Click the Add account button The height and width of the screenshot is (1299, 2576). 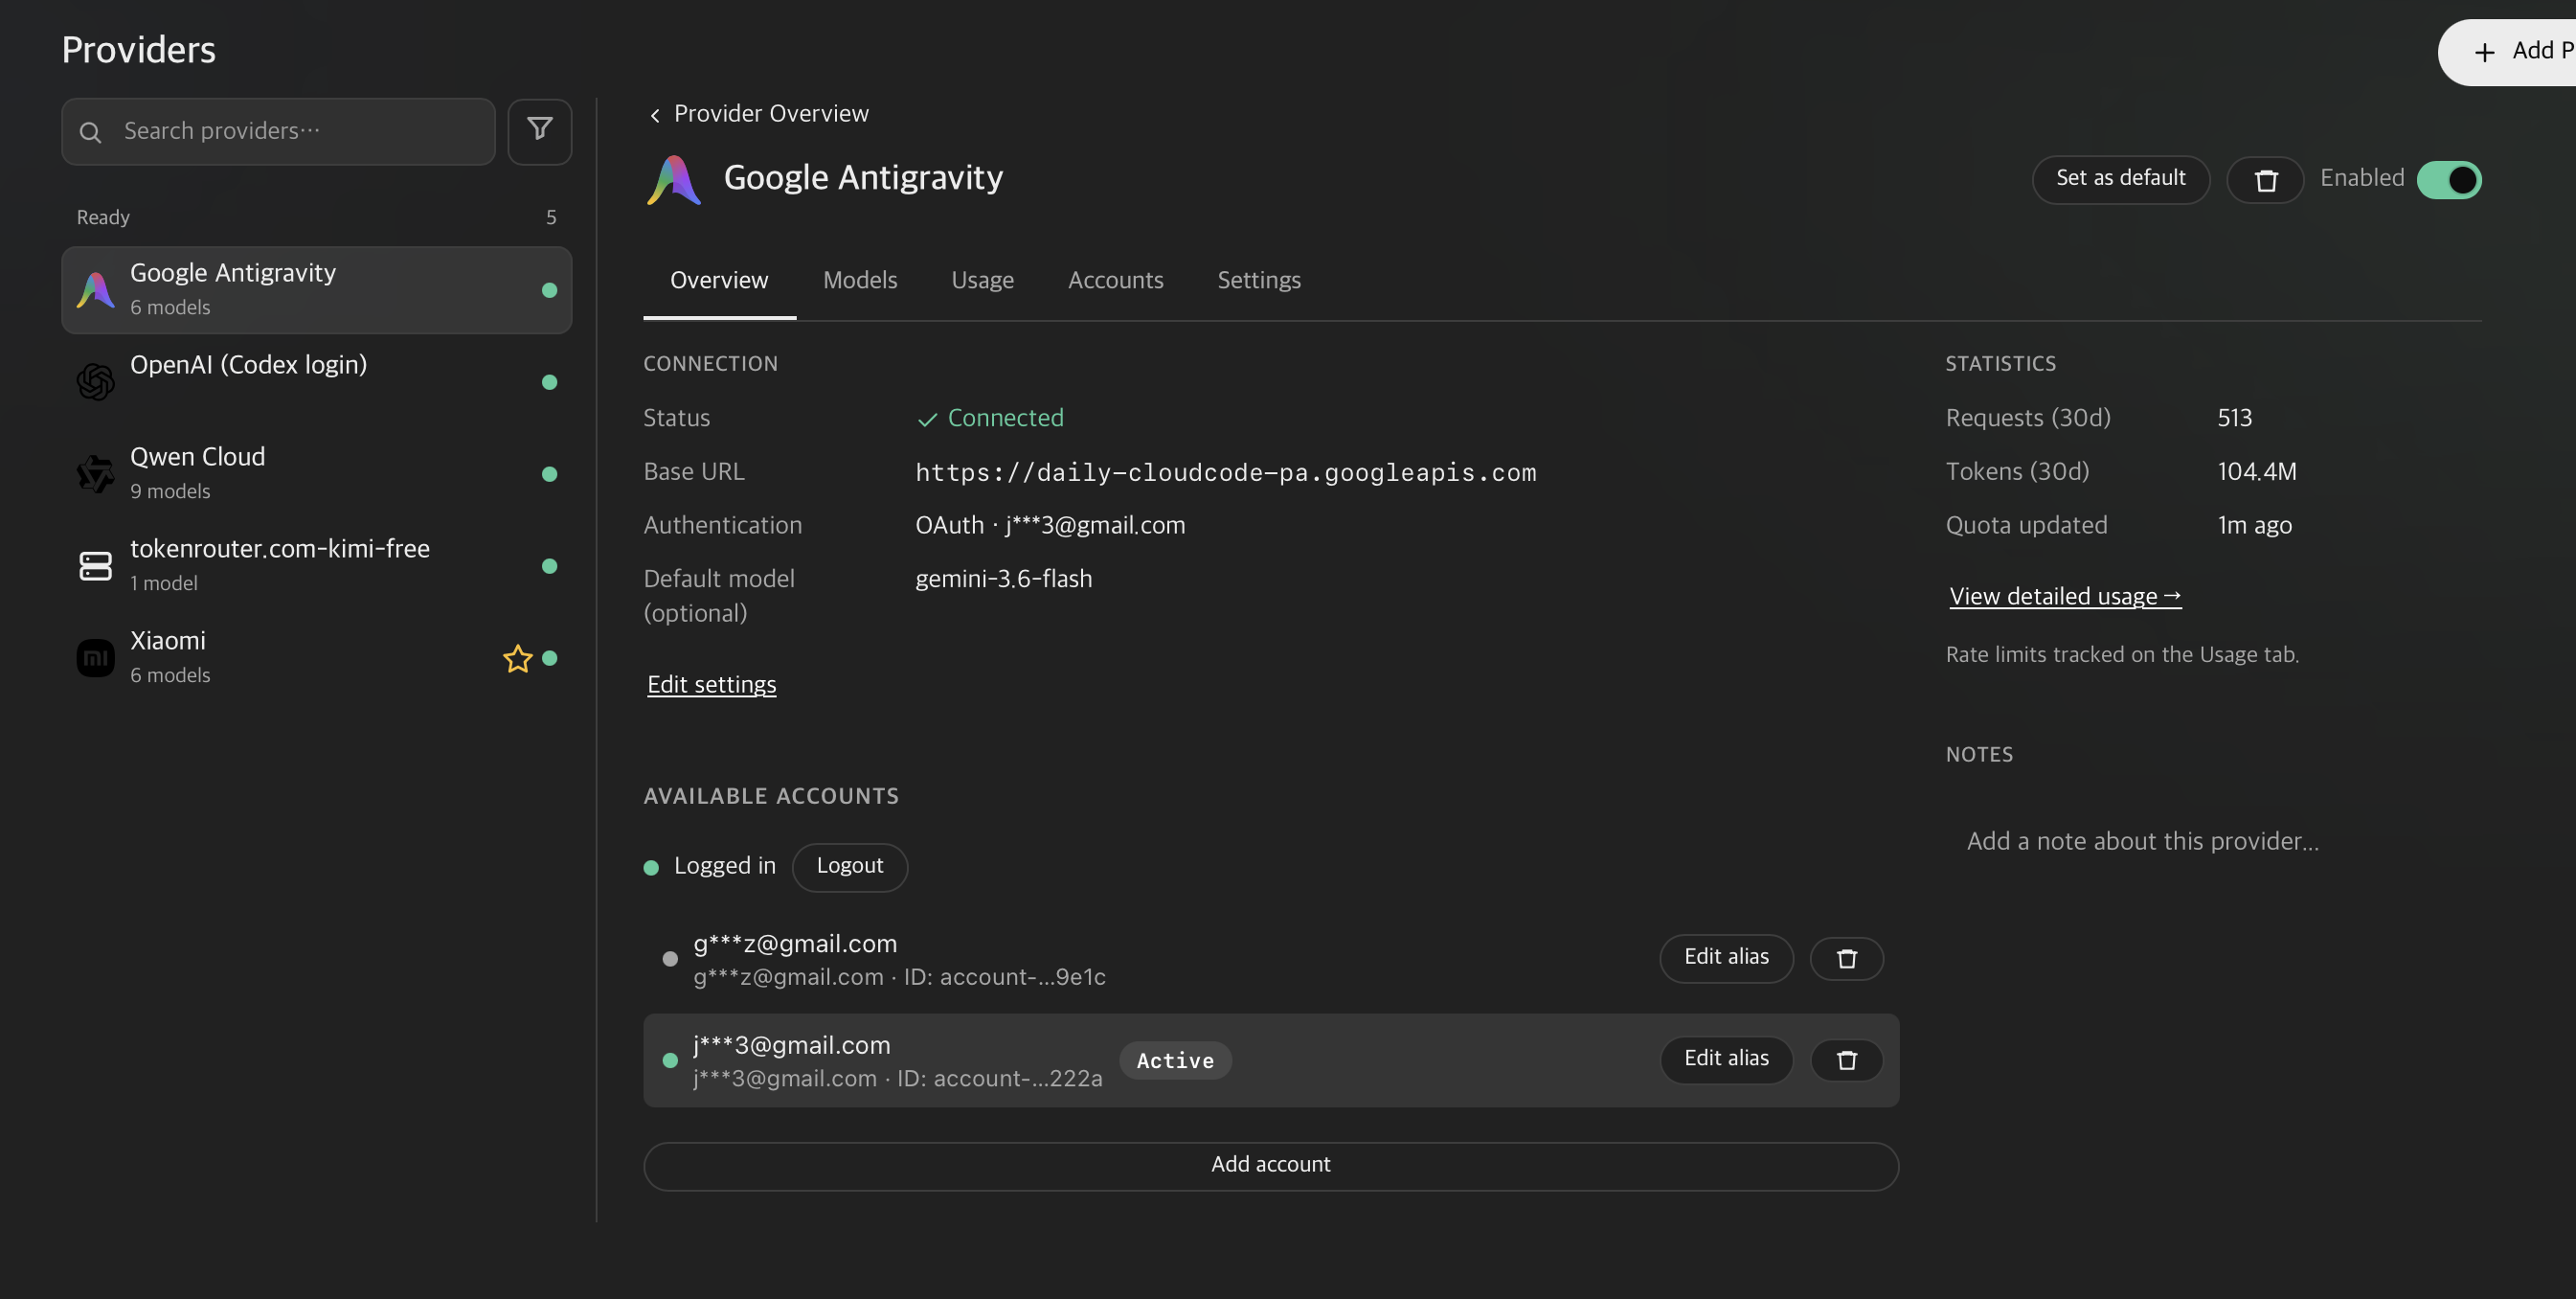tap(1271, 1166)
